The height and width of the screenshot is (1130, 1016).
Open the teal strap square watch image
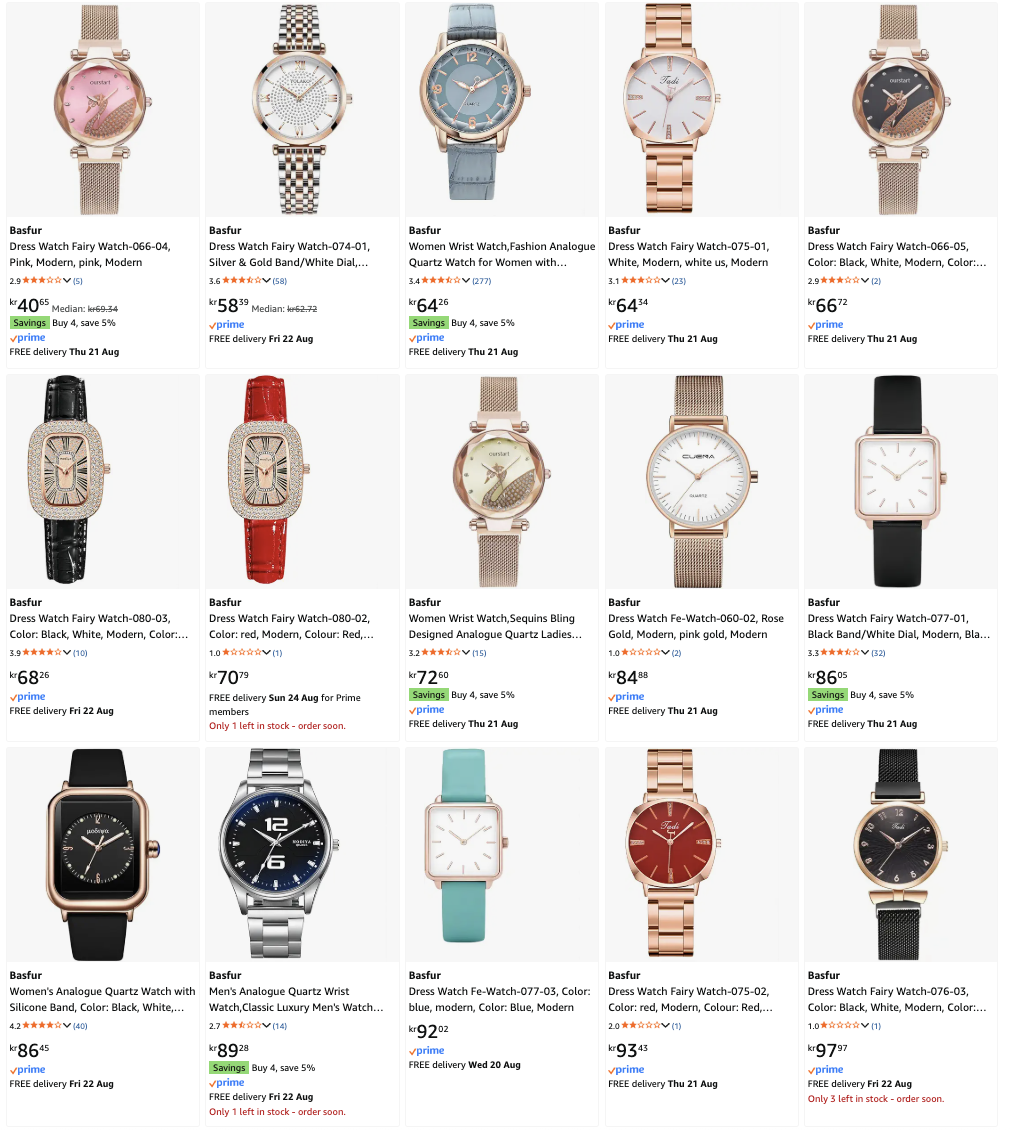point(502,854)
